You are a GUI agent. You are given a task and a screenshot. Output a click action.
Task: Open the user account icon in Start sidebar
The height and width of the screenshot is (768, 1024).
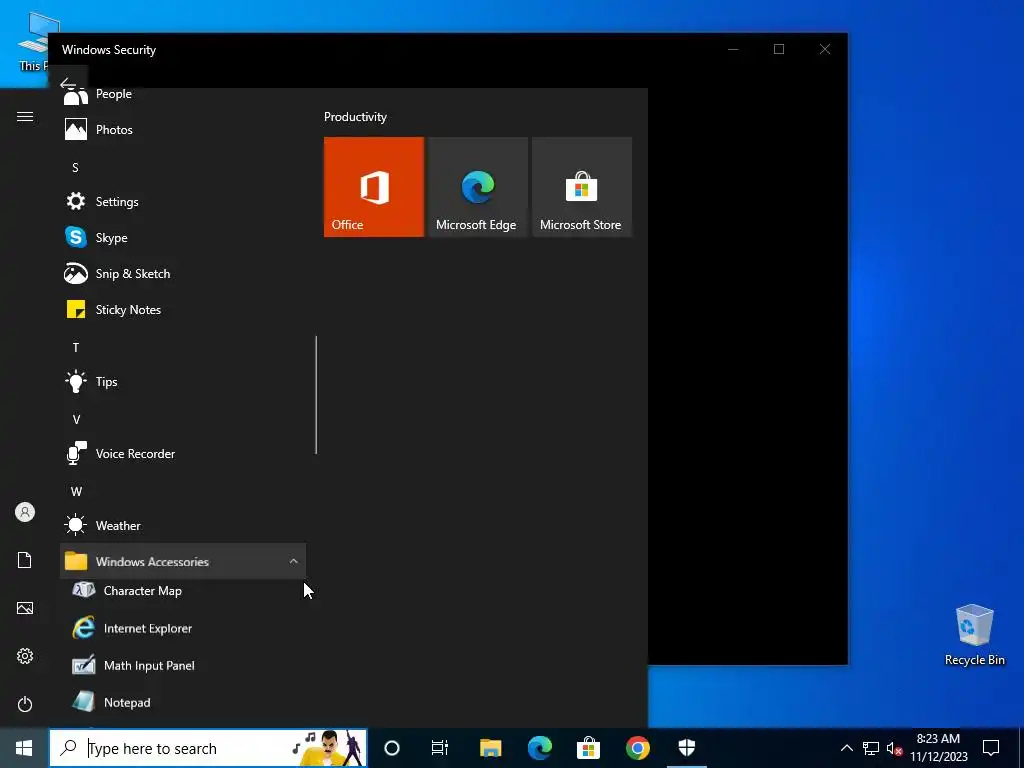pos(25,512)
